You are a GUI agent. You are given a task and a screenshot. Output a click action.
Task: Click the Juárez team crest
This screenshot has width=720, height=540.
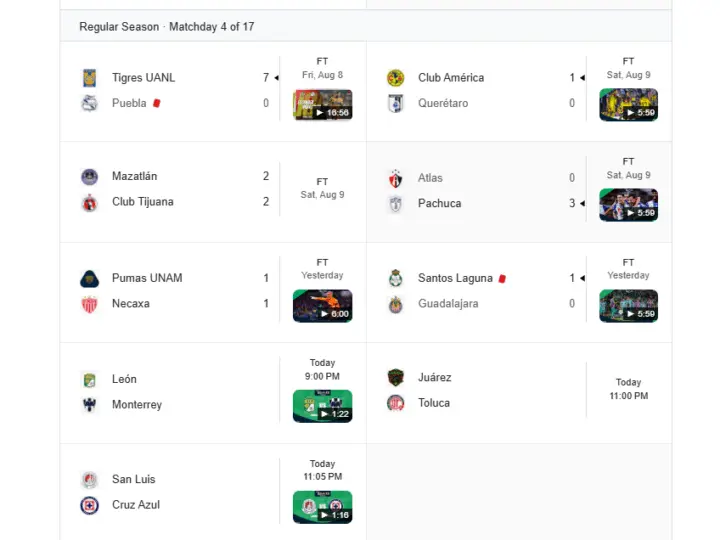(x=395, y=377)
